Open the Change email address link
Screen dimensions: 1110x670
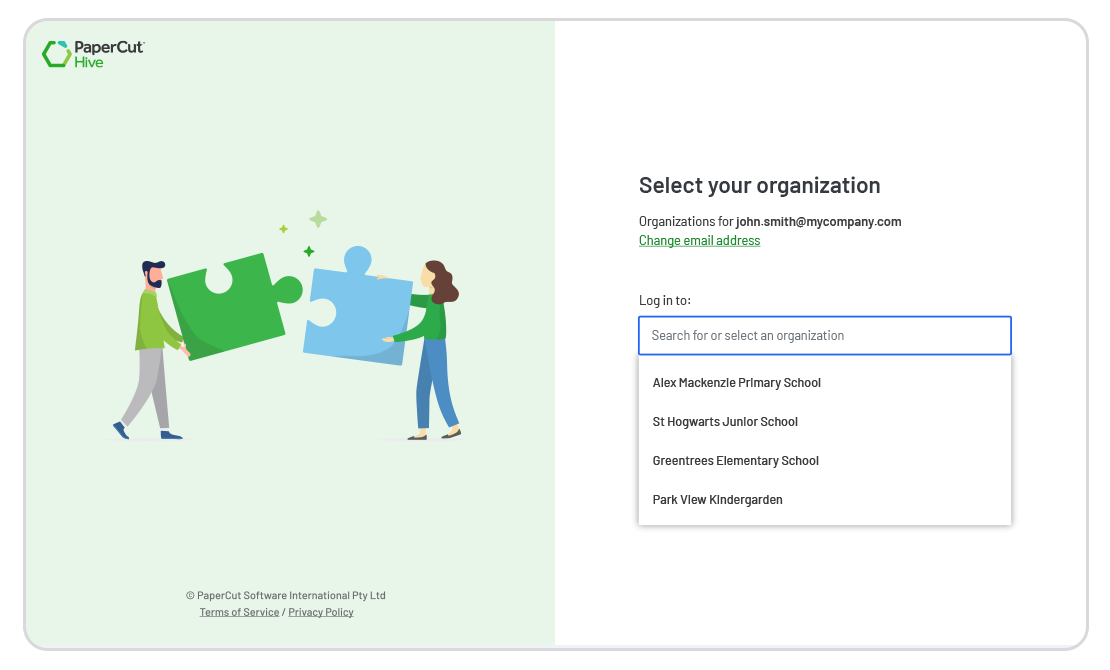pyautogui.click(x=699, y=241)
